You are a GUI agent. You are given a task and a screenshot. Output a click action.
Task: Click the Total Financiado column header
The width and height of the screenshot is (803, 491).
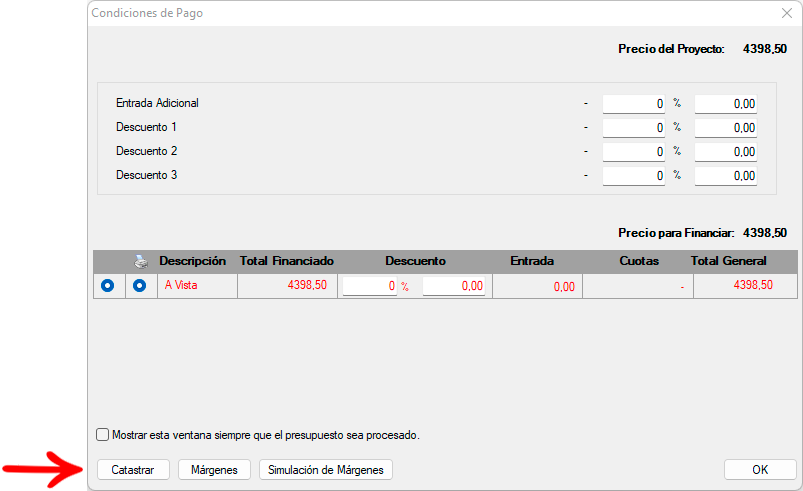coord(287,261)
